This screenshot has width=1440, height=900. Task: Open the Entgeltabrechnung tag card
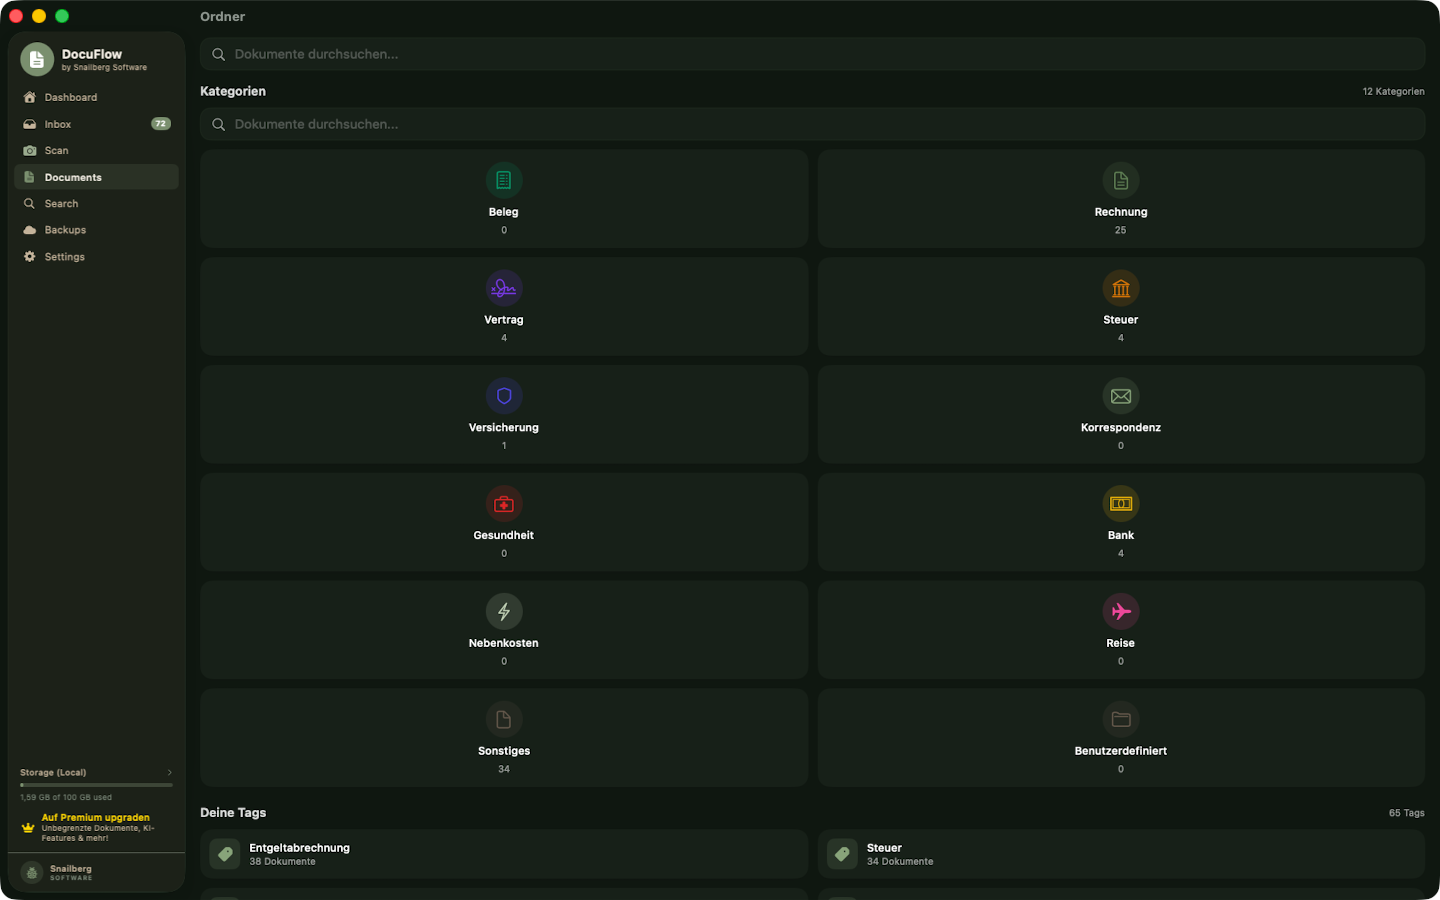[504, 854]
